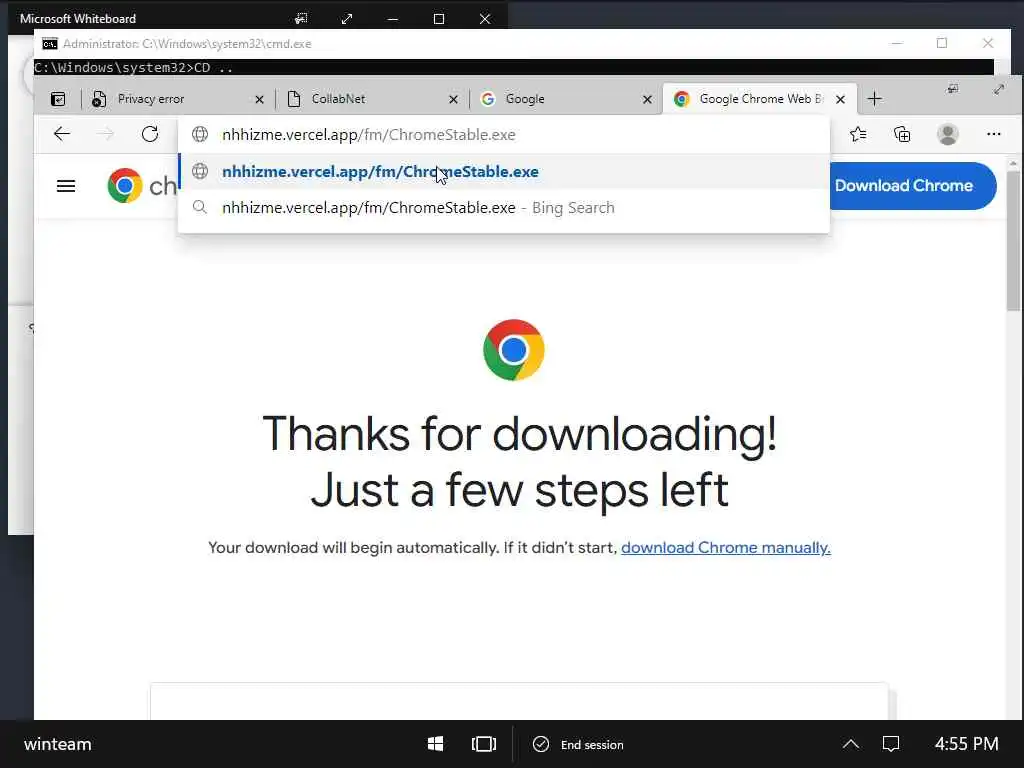Screen dimensions: 1024x768
Task: Close the Microsoft Whiteboard window
Action: pyautogui.click(x=485, y=19)
